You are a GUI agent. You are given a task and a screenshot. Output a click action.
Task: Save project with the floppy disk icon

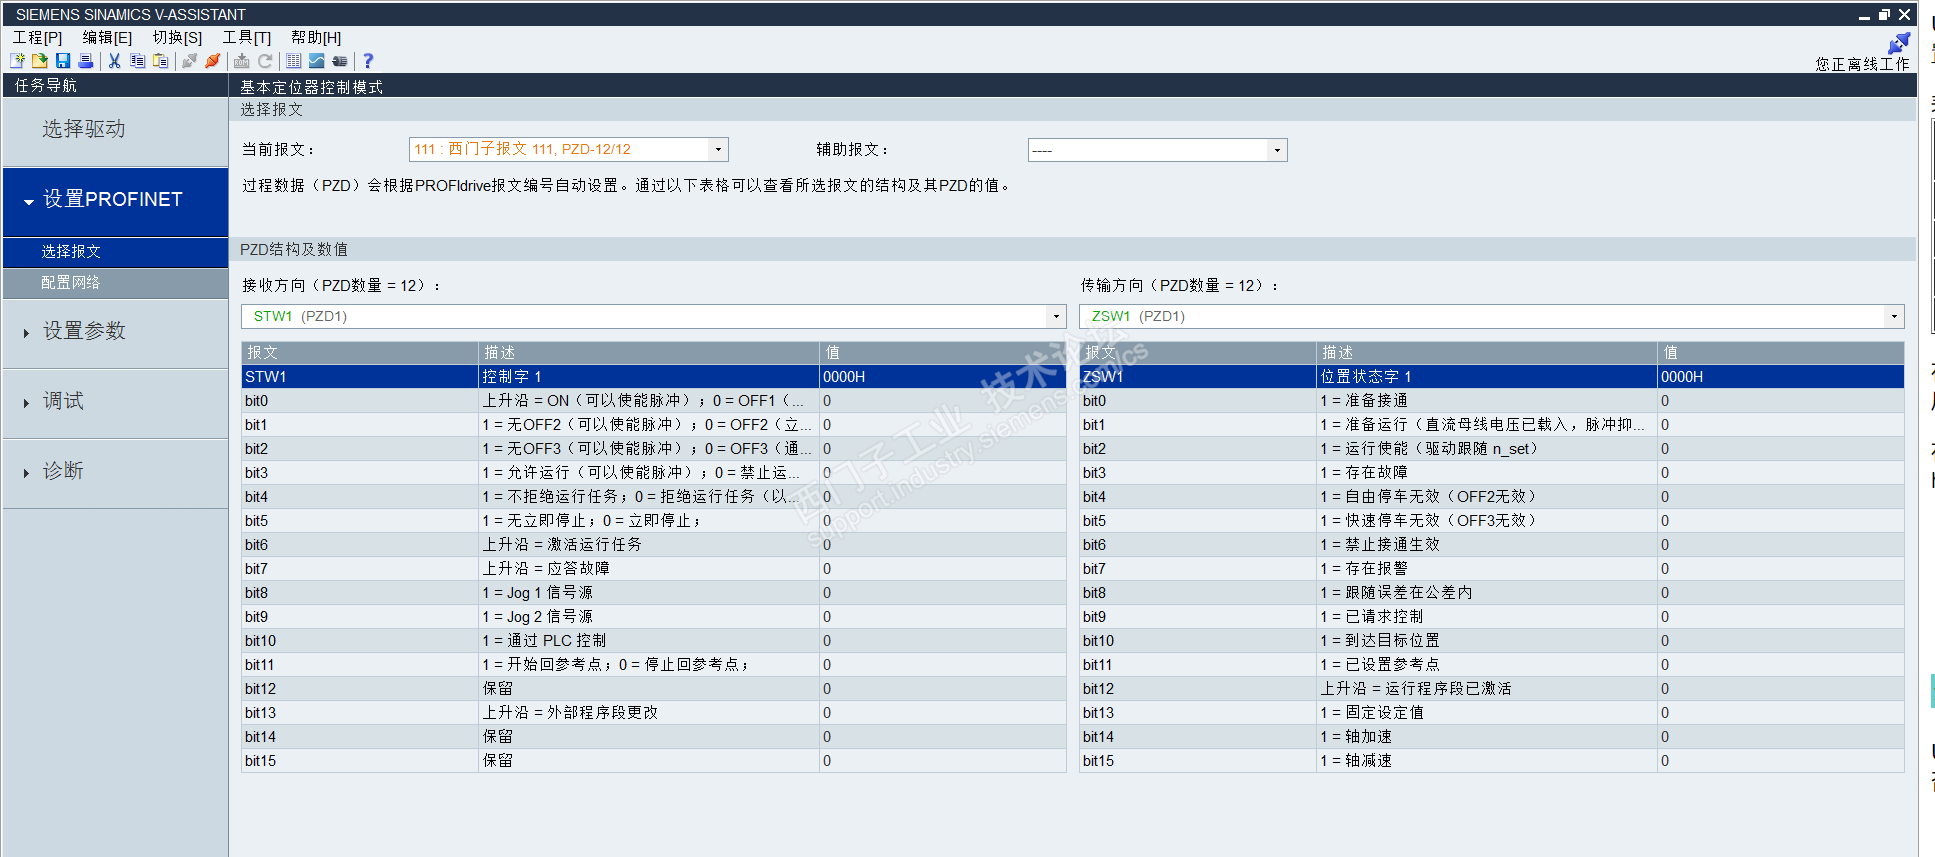(x=62, y=61)
